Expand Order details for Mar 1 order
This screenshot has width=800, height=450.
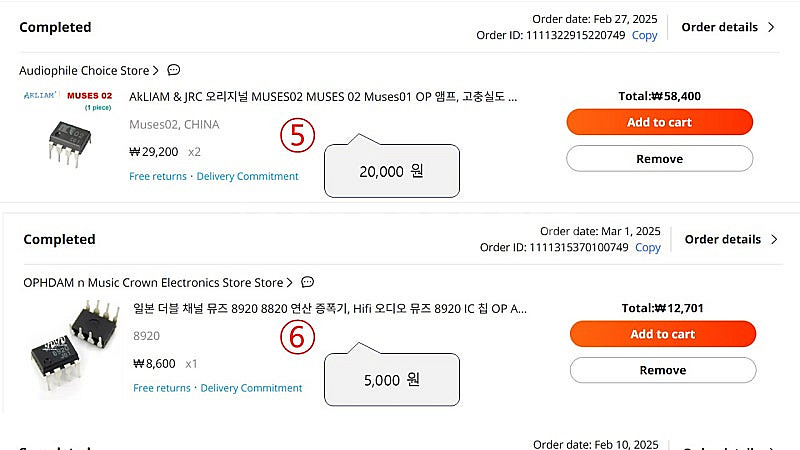[731, 239]
